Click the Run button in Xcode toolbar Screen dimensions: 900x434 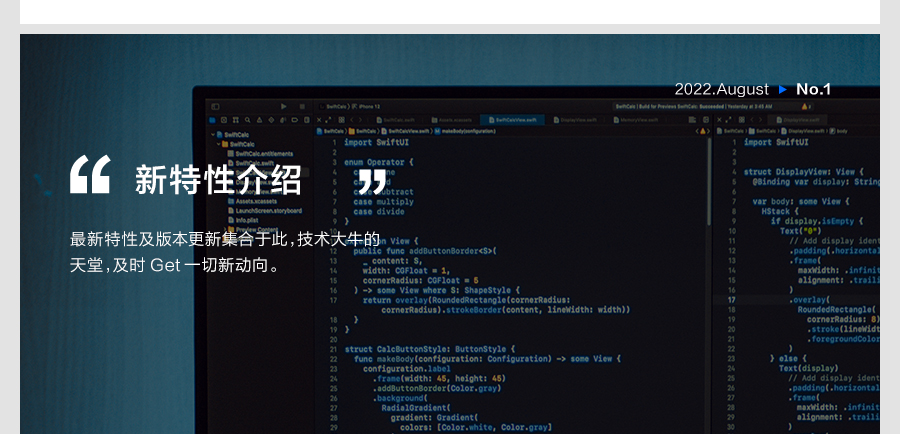coord(285,105)
